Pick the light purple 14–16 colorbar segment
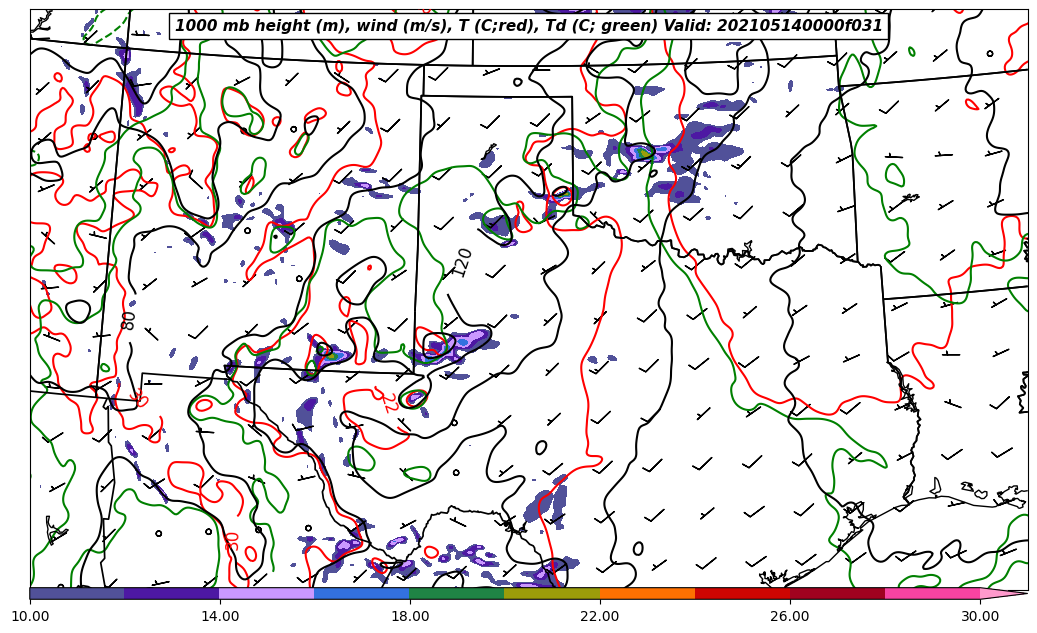This screenshot has height=633, width=1037. [267, 593]
